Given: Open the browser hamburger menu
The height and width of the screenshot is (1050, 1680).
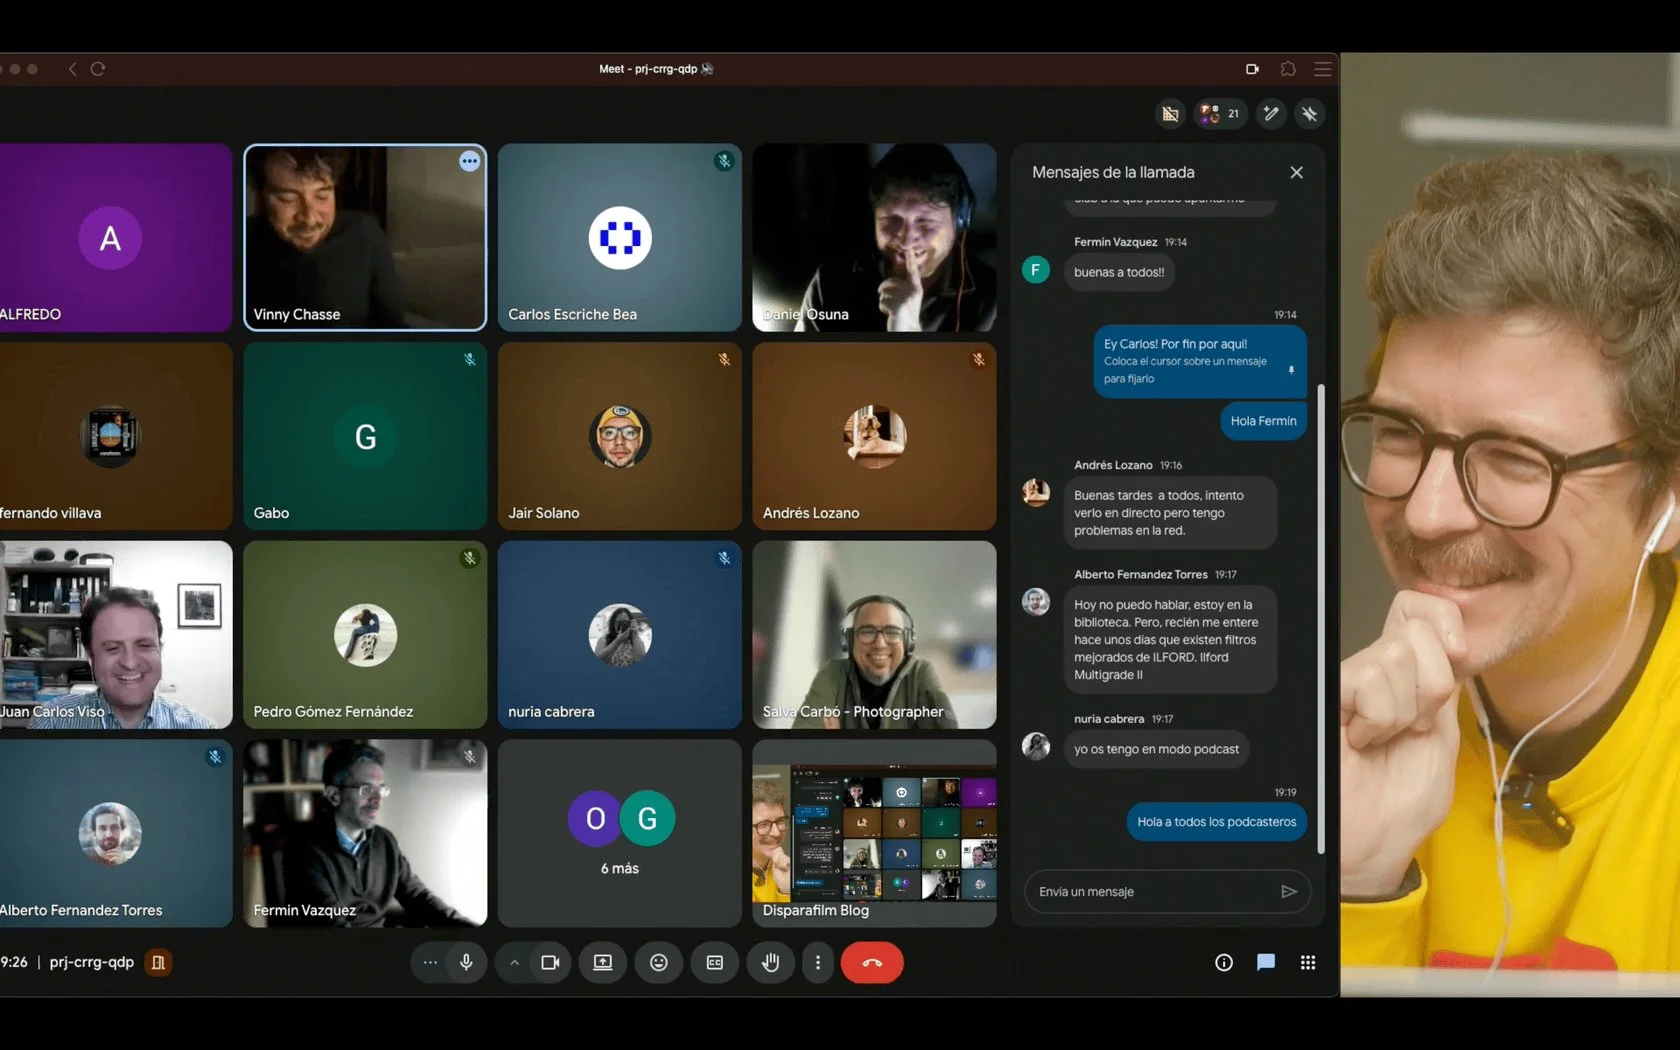Looking at the screenshot, I should pyautogui.click(x=1323, y=69).
